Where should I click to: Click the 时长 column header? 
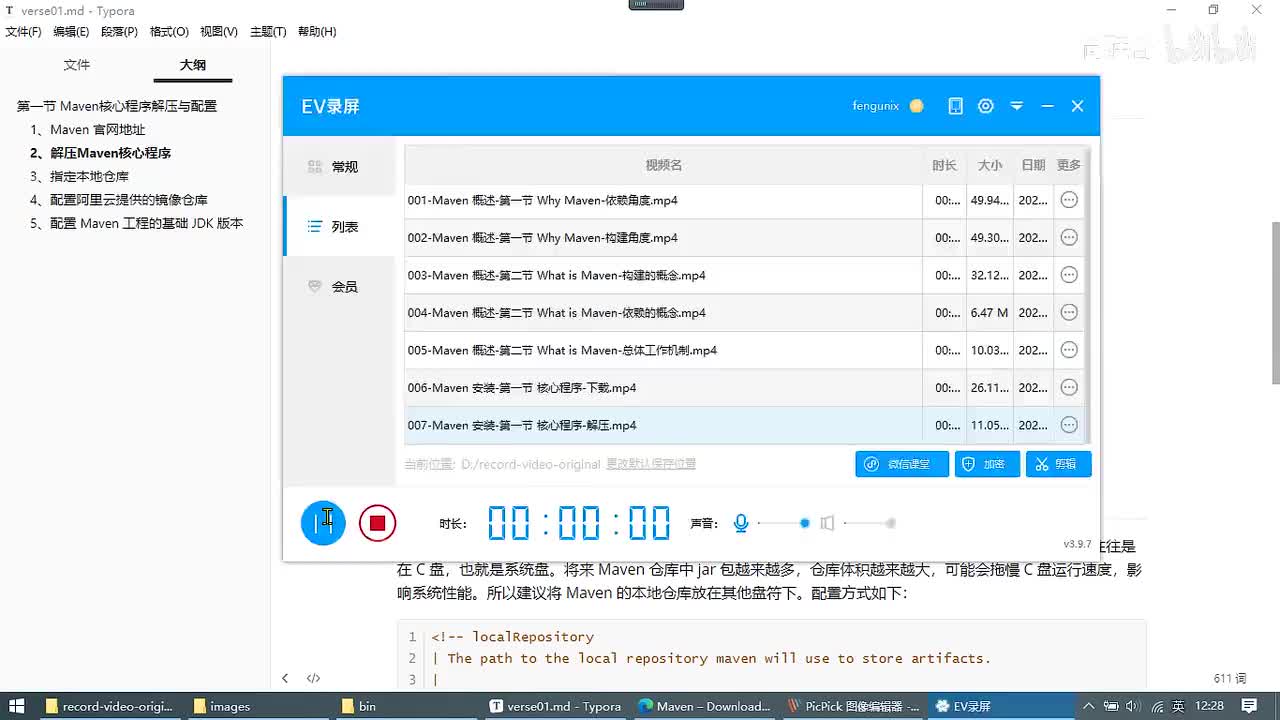pyautogui.click(x=944, y=165)
